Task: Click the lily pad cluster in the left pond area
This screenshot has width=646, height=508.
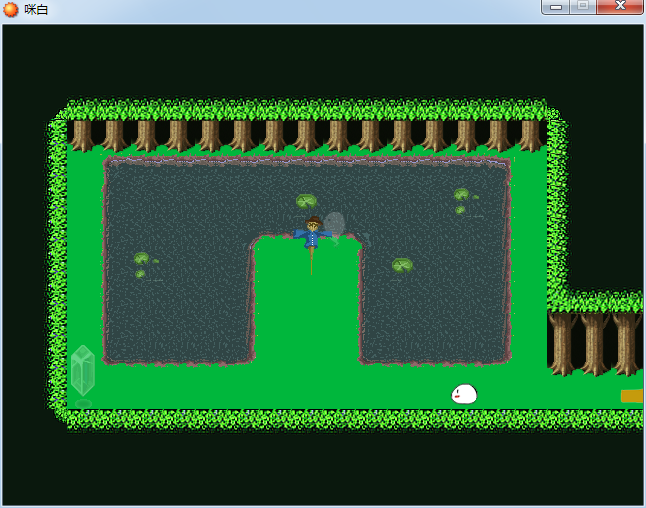Action: [x=146, y=265]
